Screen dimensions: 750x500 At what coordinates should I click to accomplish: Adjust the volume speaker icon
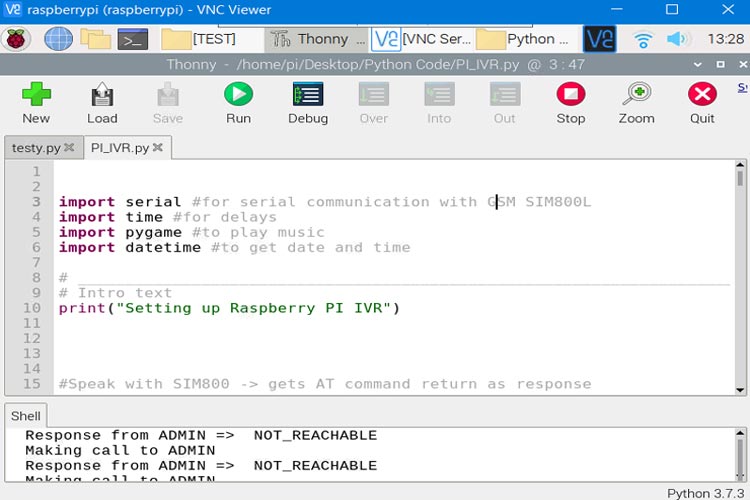(x=678, y=39)
